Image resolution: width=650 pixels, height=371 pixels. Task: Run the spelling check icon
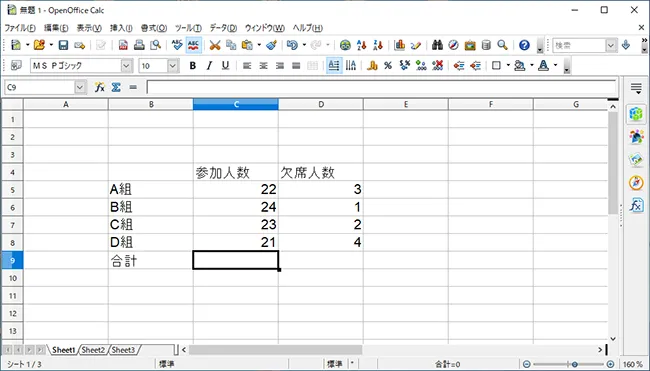pyautogui.click(x=177, y=45)
